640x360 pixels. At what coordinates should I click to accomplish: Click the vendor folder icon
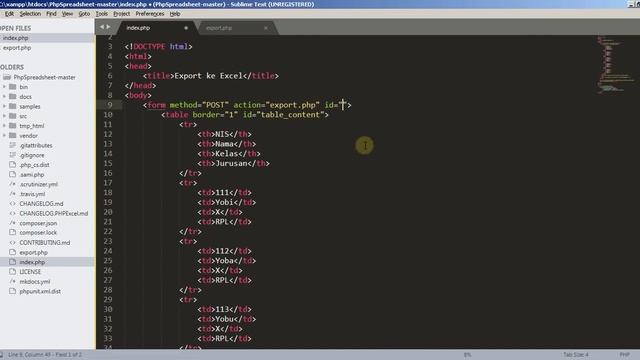coord(13,136)
